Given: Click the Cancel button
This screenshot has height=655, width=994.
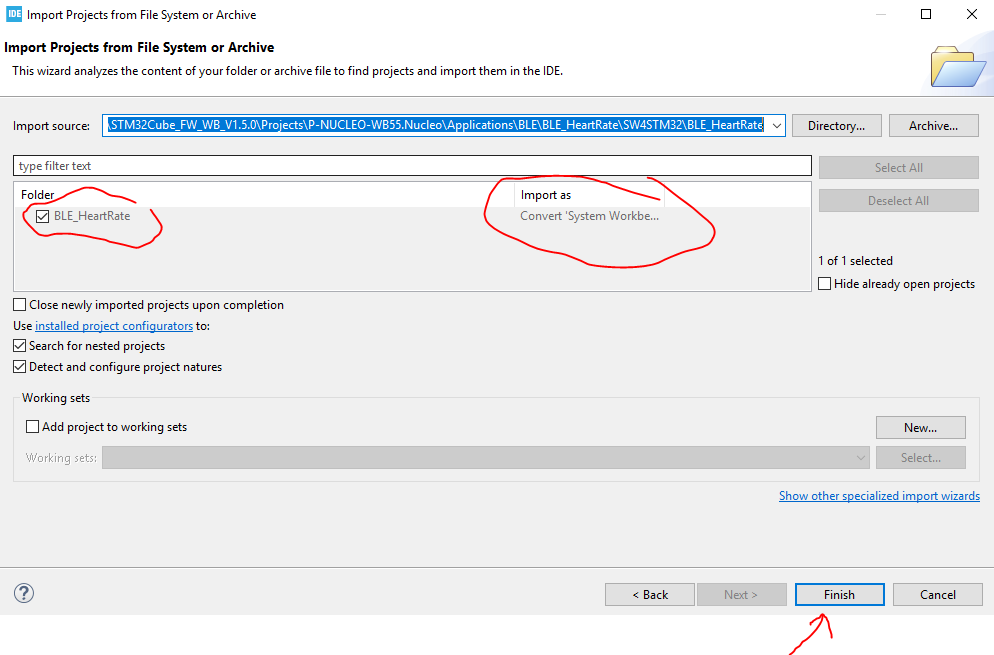Looking at the screenshot, I should pos(938,595).
